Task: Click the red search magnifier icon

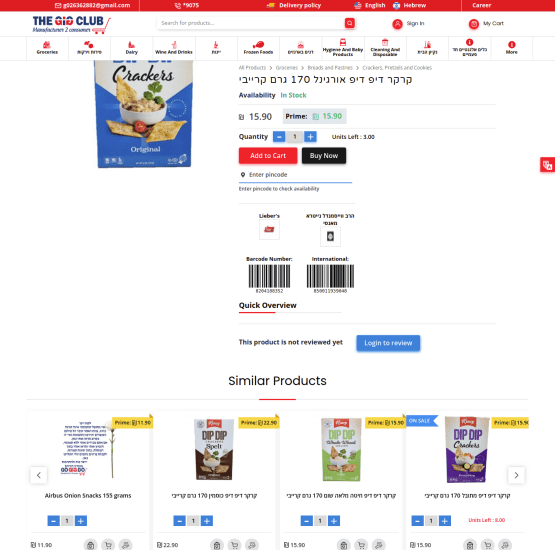Action: 349,23
